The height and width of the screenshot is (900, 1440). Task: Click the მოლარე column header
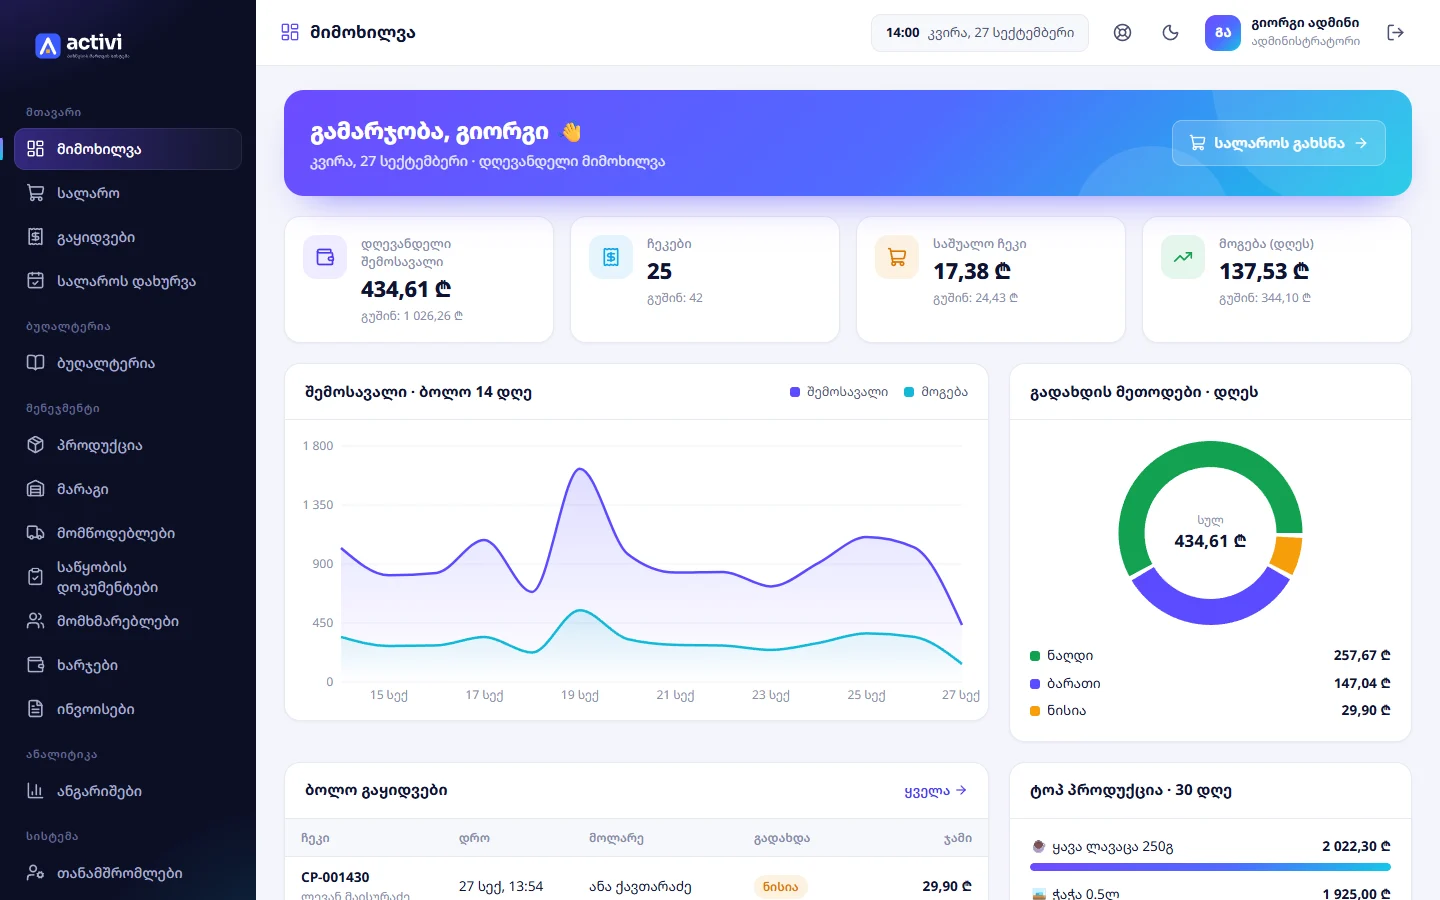coord(616,838)
